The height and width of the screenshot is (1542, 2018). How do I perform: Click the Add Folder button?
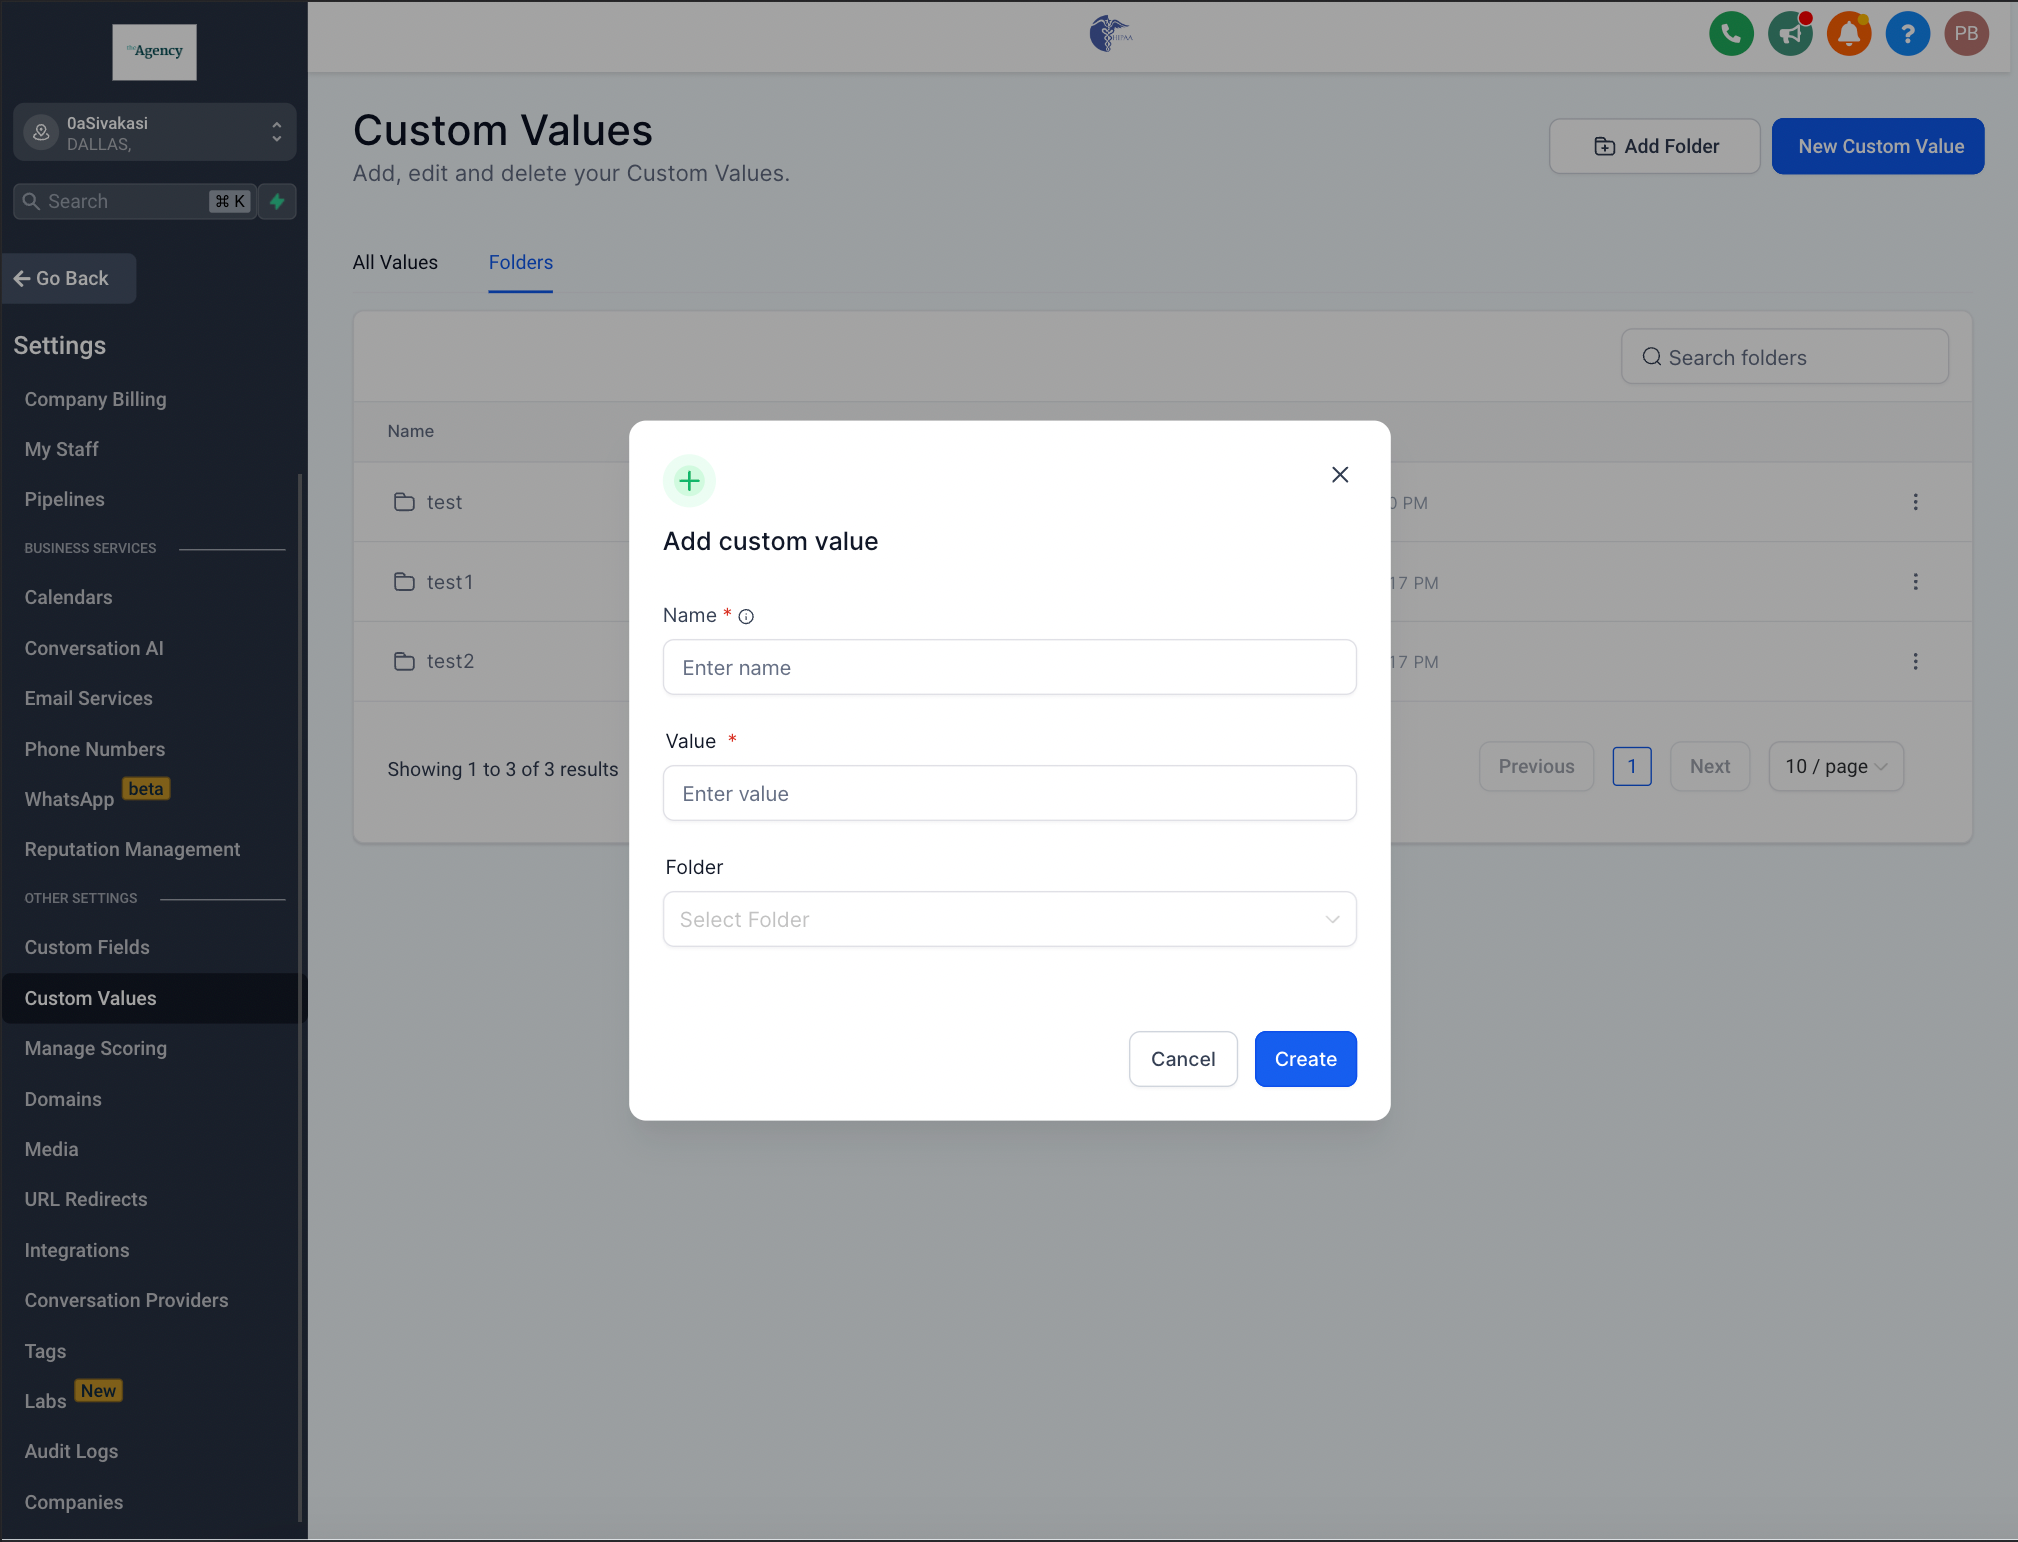point(1654,146)
